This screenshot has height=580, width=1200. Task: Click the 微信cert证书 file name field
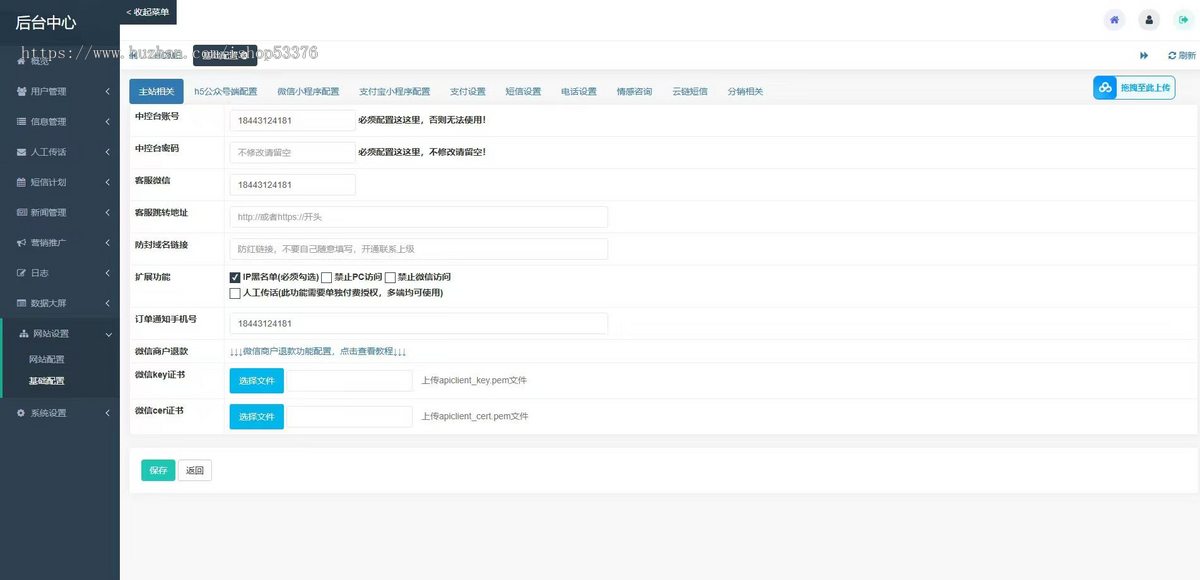[x=350, y=416]
